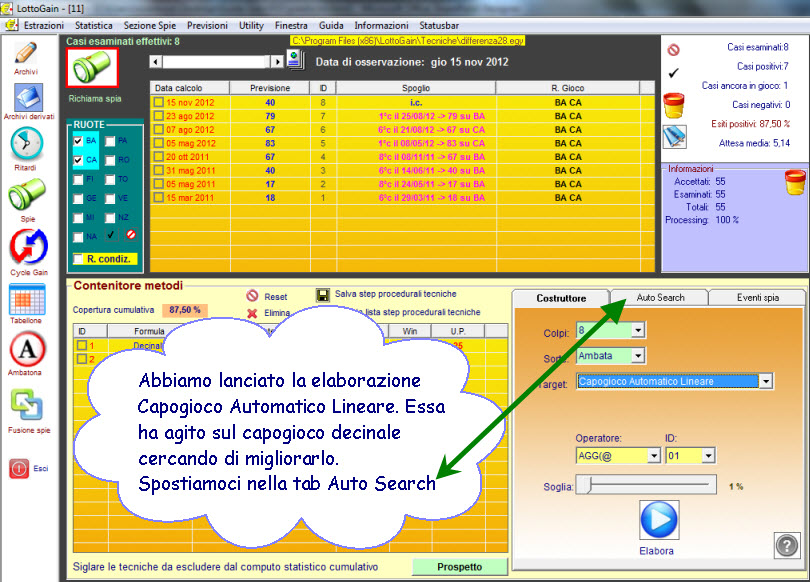Tick method ID 2 checkbox in Contenitore metodi
Image resolution: width=810 pixels, height=582 pixels.
pyautogui.click(x=82, y=359)
